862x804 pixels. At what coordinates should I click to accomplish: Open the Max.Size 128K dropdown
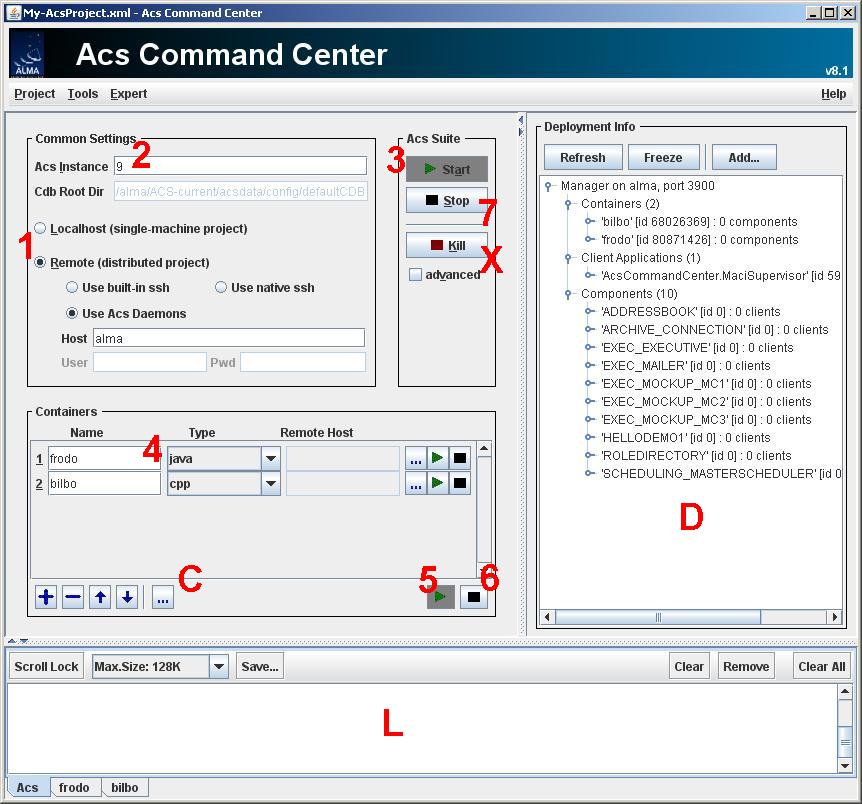pos(219,667)
